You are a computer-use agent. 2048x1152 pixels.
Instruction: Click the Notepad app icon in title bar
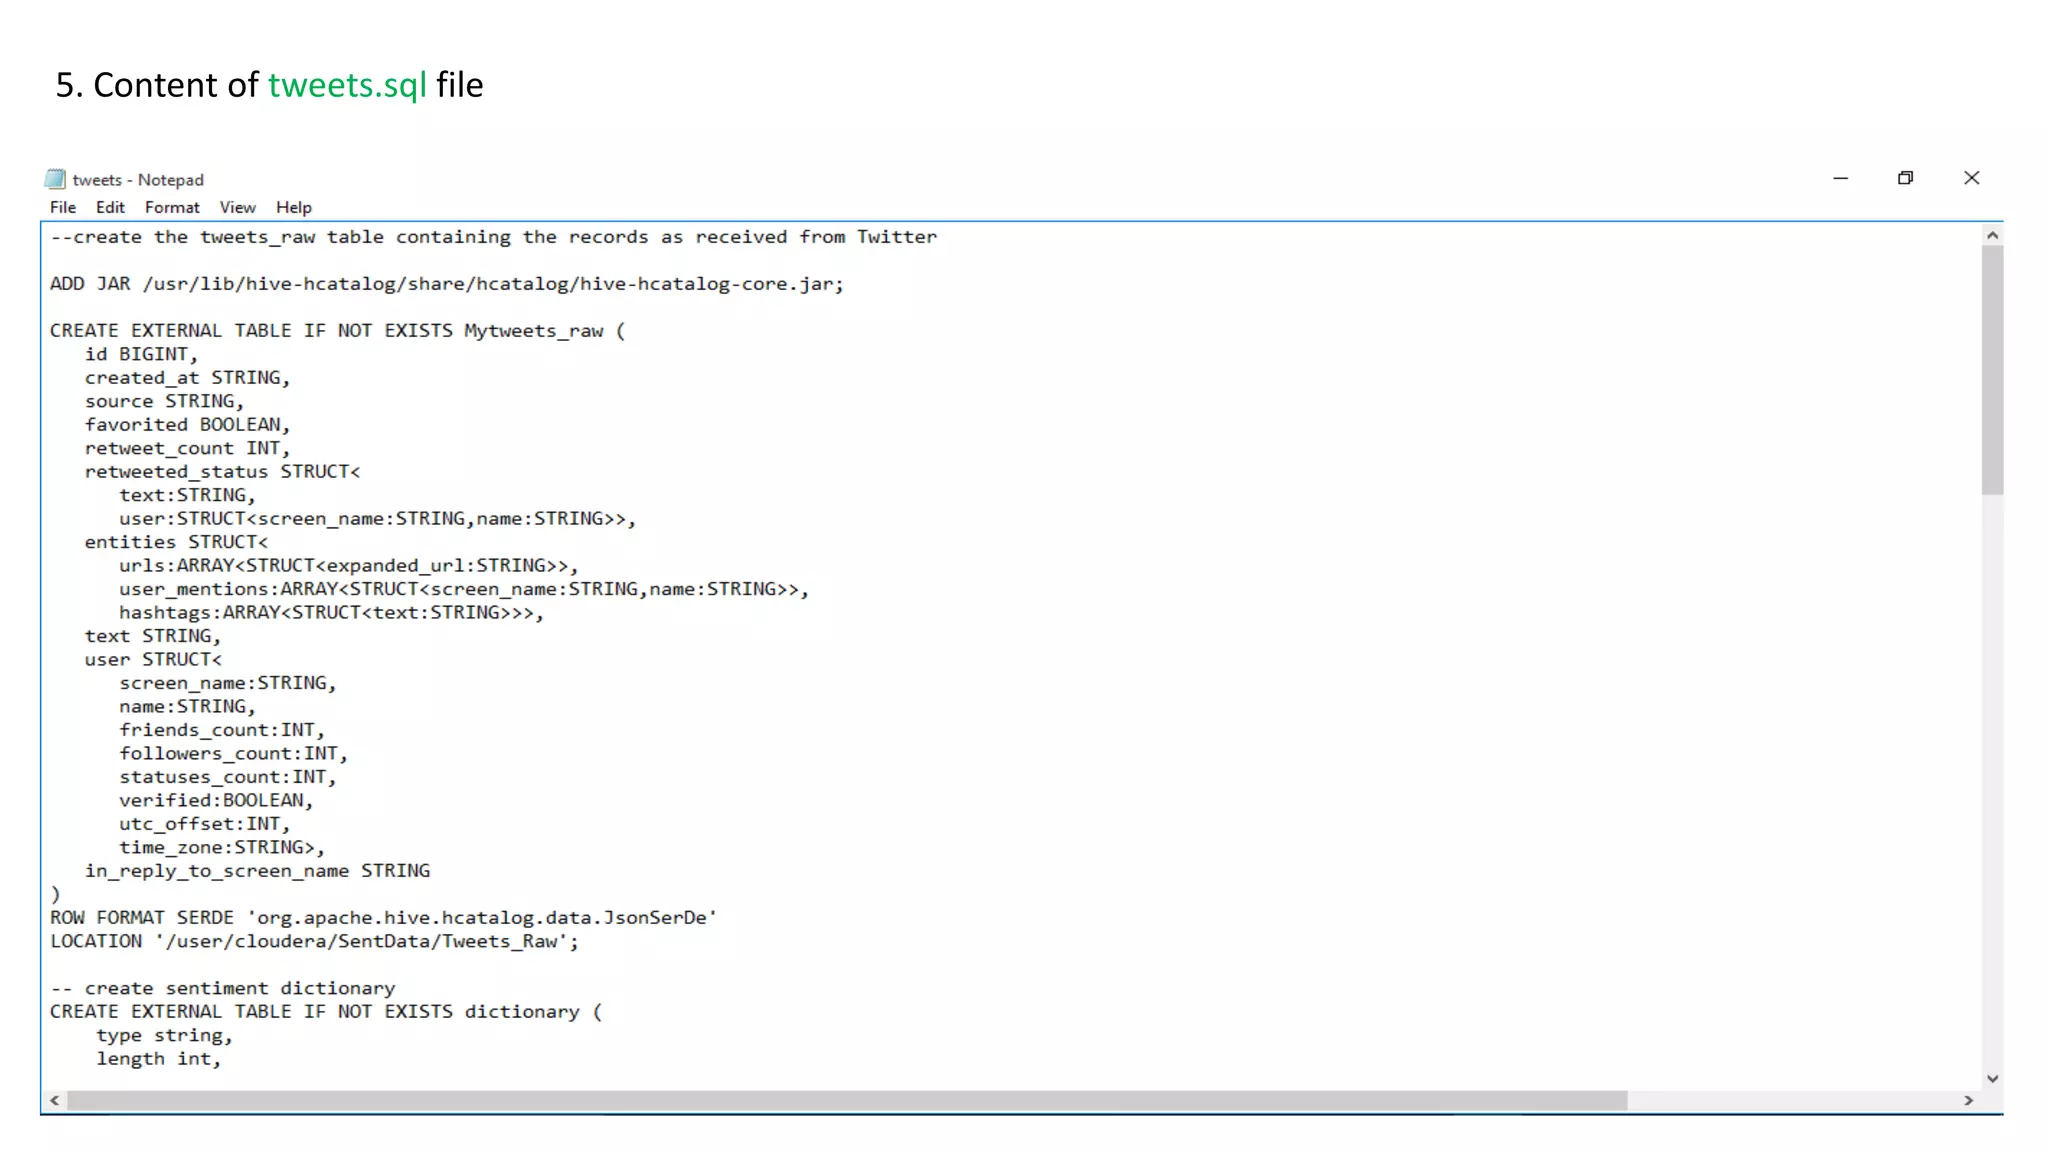pos(55,179)
